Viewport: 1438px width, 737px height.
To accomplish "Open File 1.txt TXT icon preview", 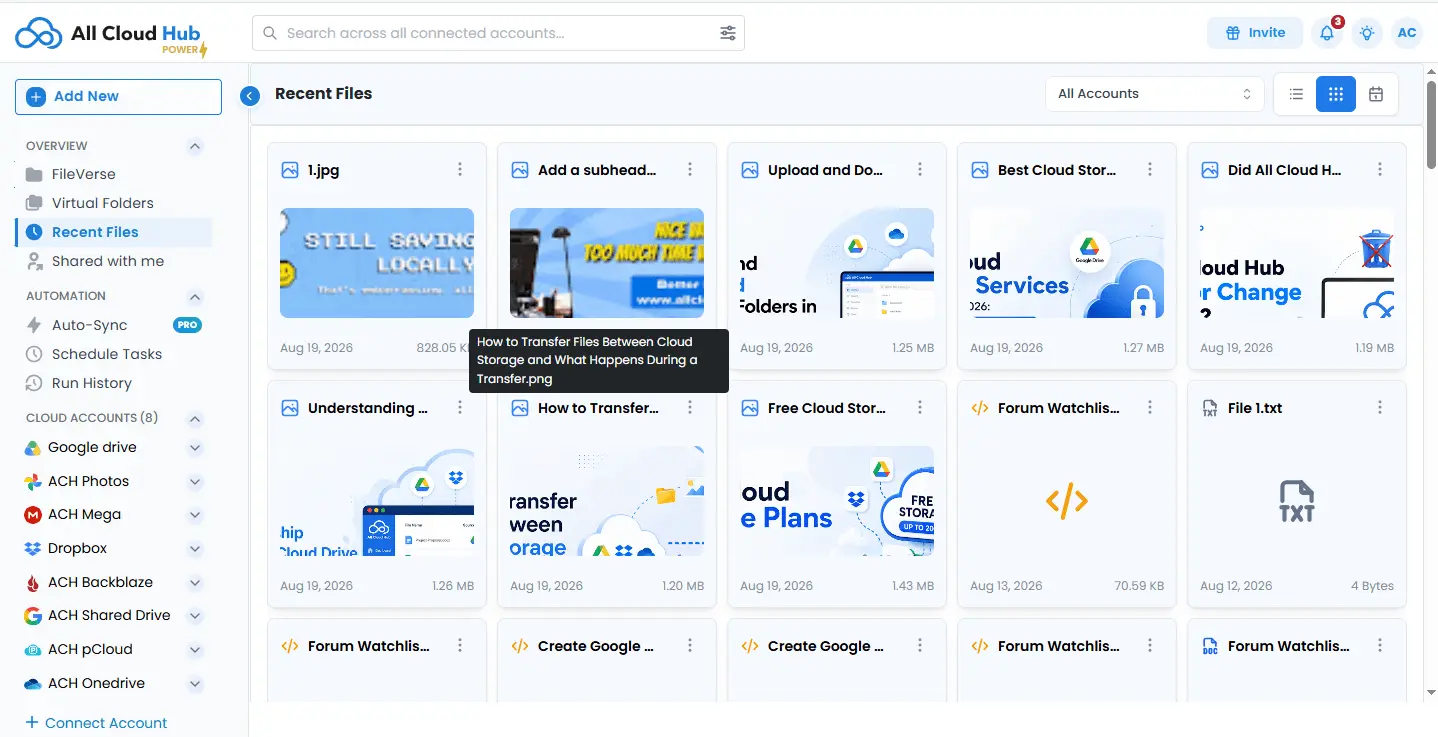I will click(x=1297, y=501).
